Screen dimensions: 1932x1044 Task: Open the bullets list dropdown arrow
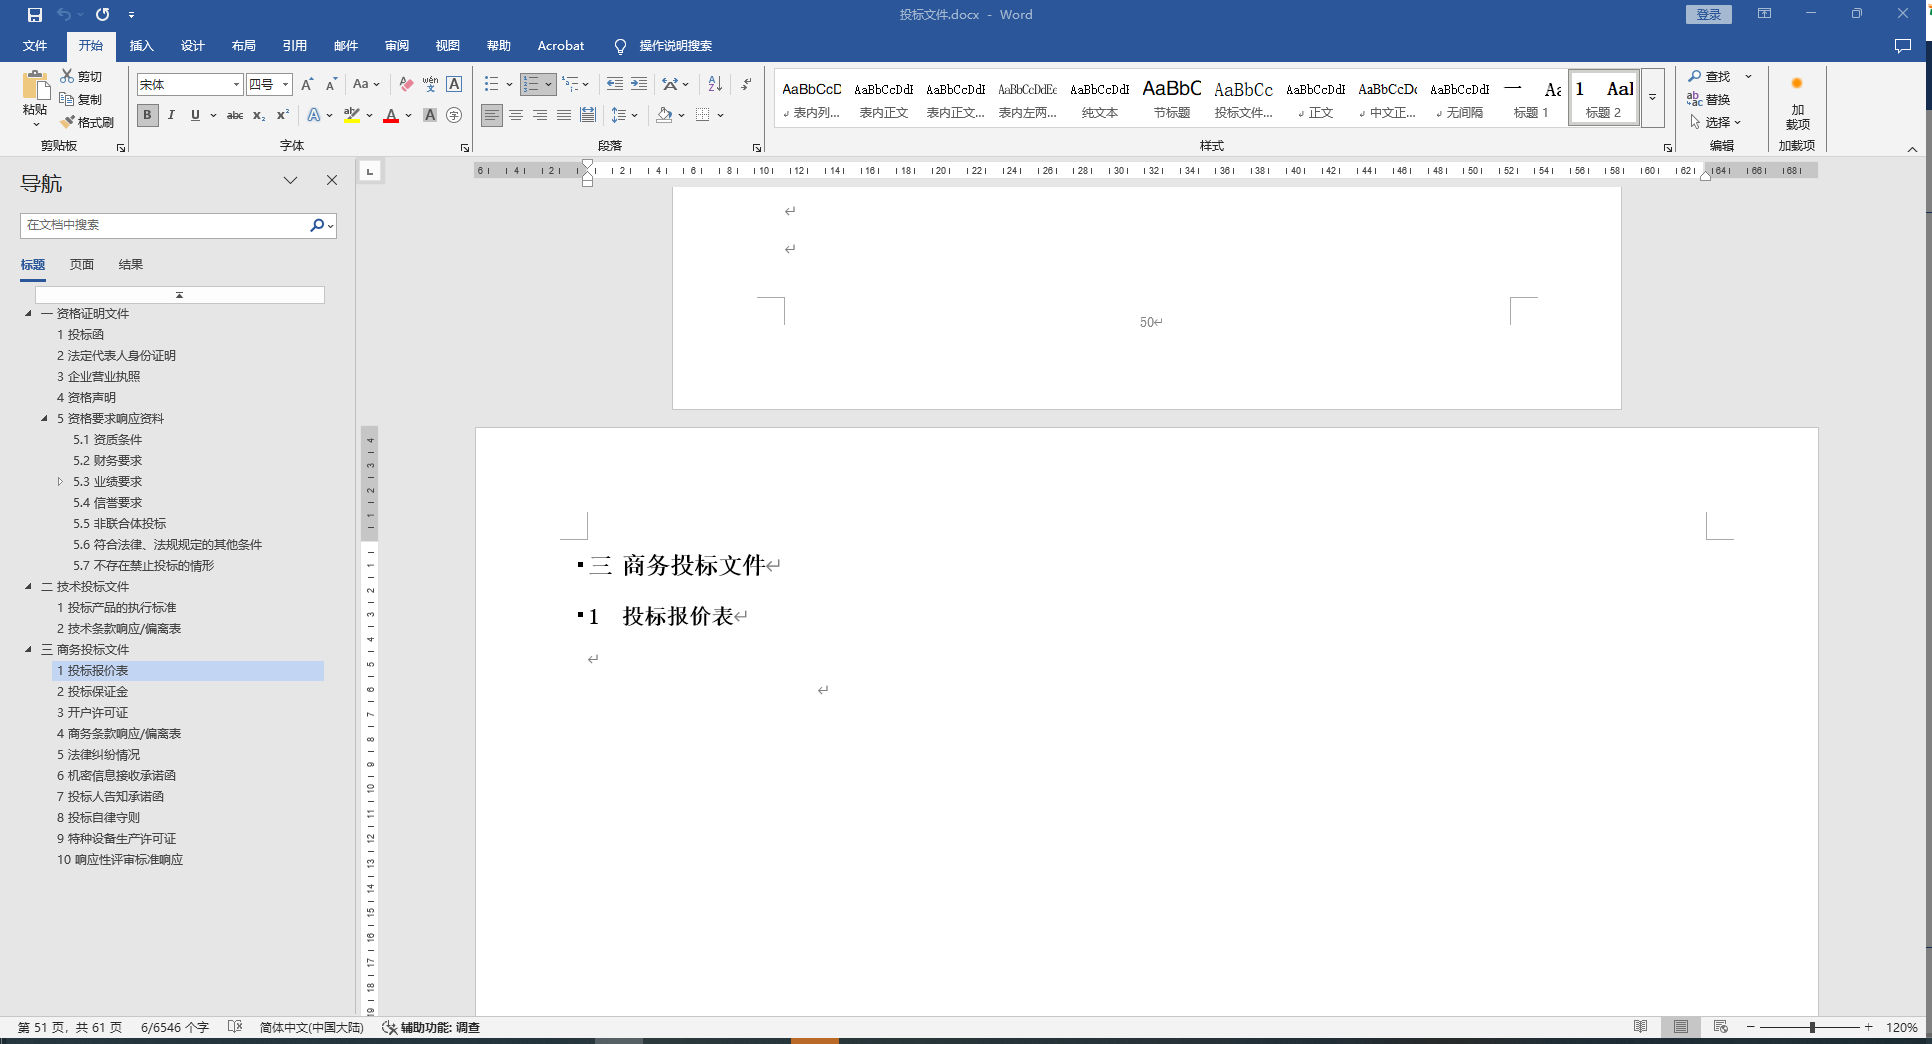pos(509,84)
